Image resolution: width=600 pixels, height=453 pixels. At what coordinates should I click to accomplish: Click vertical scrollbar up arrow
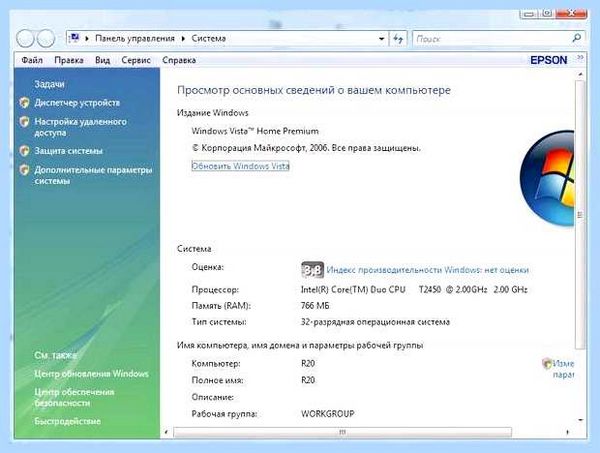(x=580, y=74)
